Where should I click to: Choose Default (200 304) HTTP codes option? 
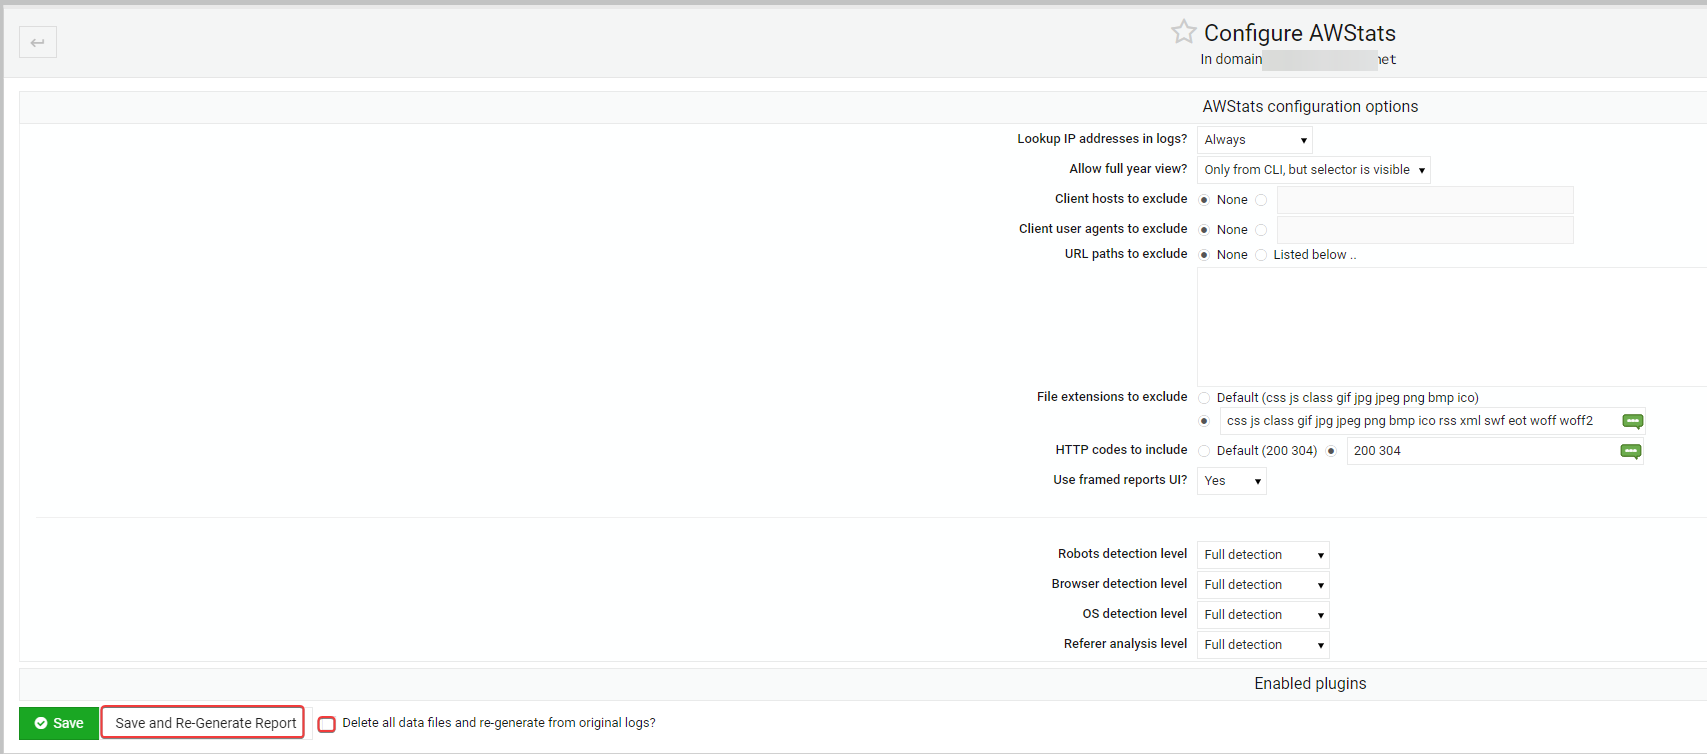[x=1204, y=451]
